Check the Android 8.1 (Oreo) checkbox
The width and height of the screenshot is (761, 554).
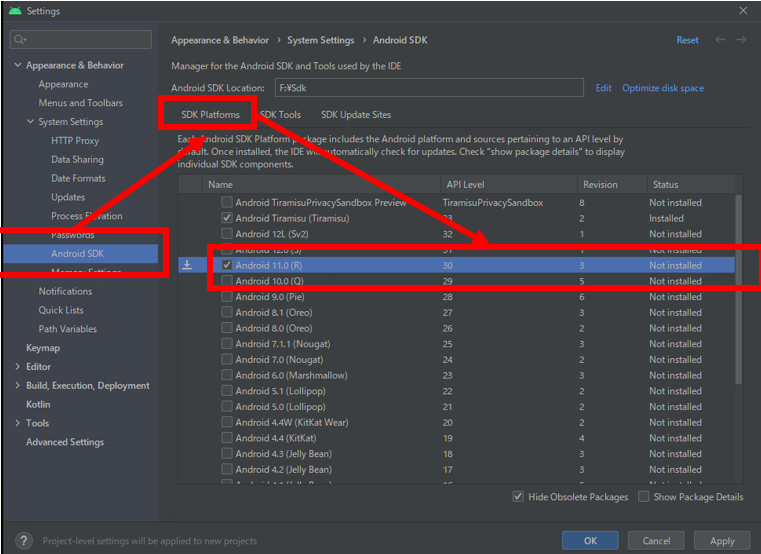[x=227, y=312]
